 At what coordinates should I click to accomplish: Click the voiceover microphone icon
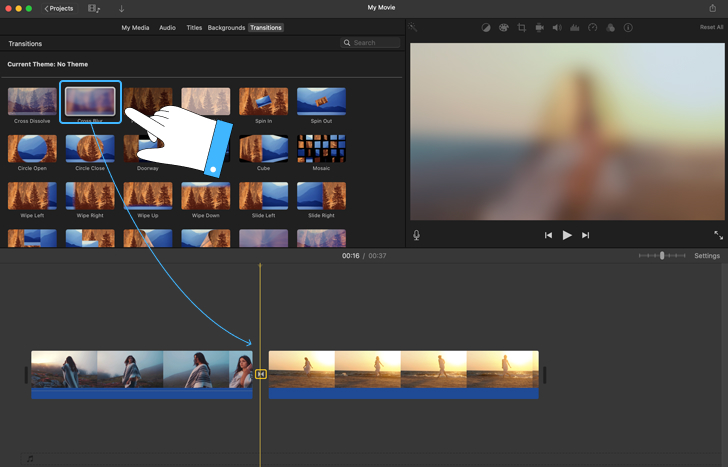(416, 235)
